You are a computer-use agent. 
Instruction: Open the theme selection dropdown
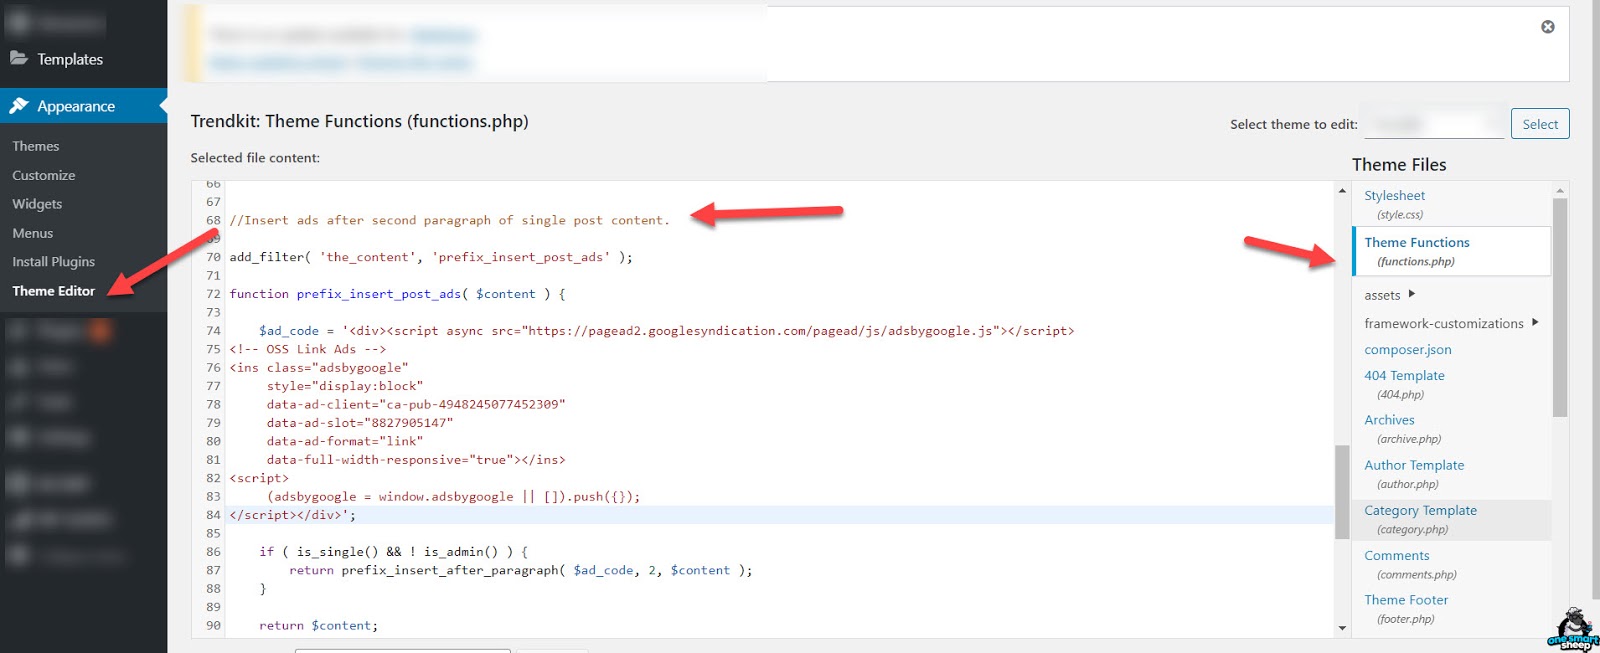pyautogui.click(x=1435, y=124)
